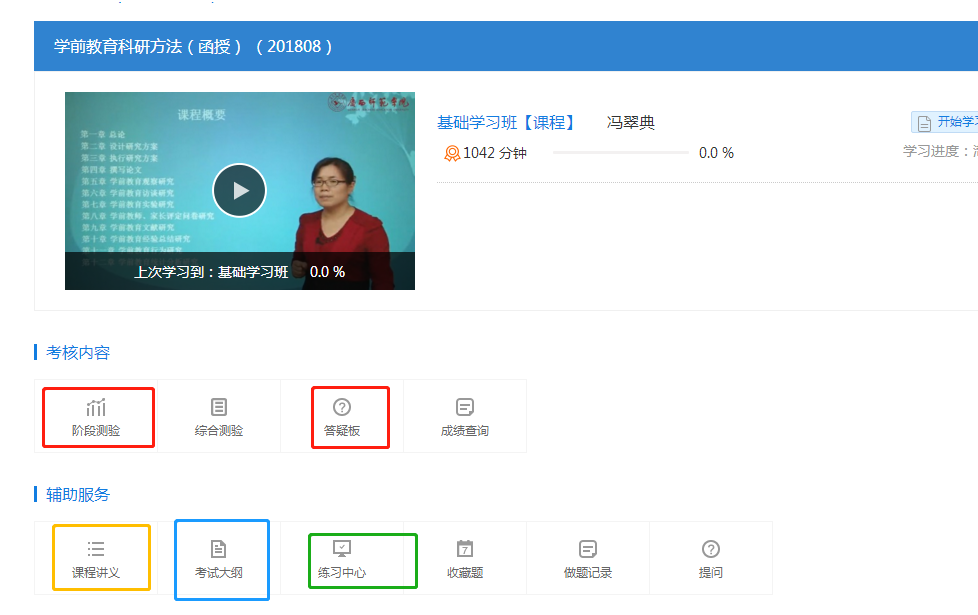
Task: Click the 0.0 % progress value beside the bar
Action: coord(716,153)
